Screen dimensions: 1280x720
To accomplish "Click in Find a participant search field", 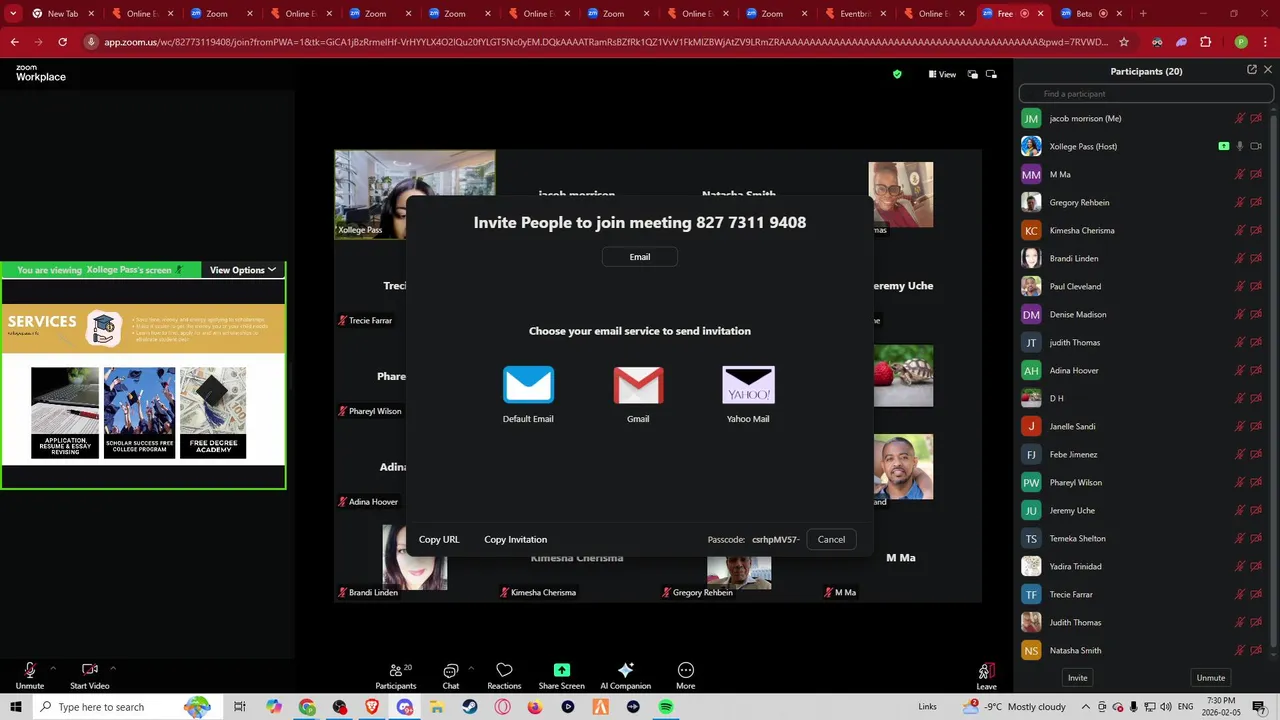I will pos(1146,94).
